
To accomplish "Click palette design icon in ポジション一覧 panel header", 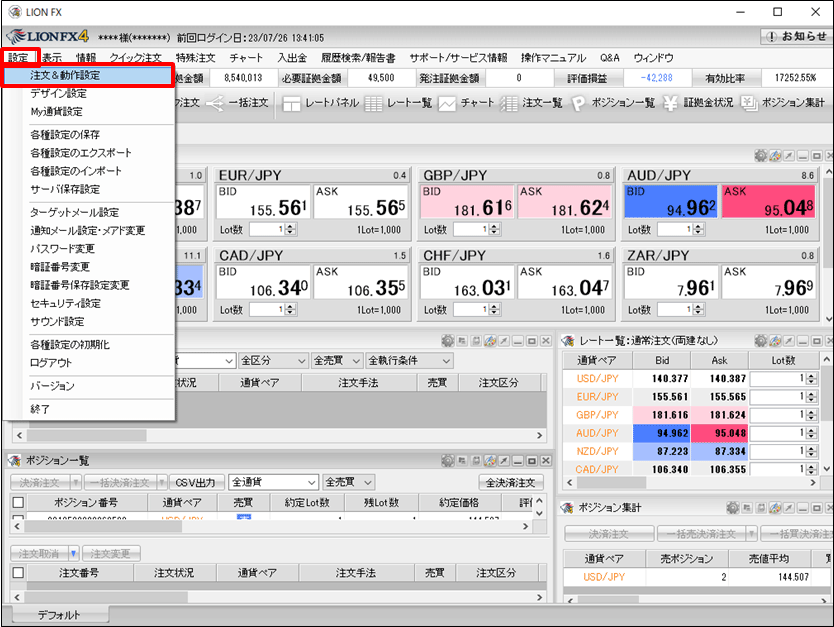I will click(490, 461).
